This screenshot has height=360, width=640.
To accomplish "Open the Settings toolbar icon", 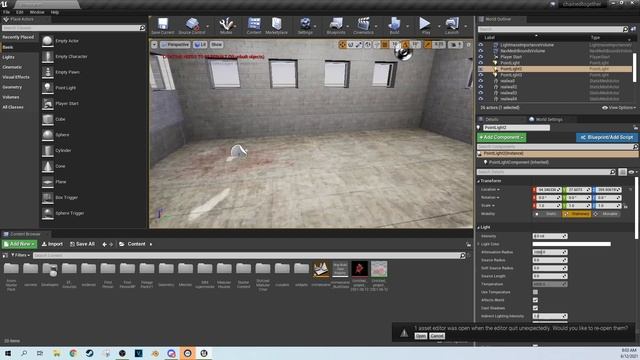I will point(305,26).
